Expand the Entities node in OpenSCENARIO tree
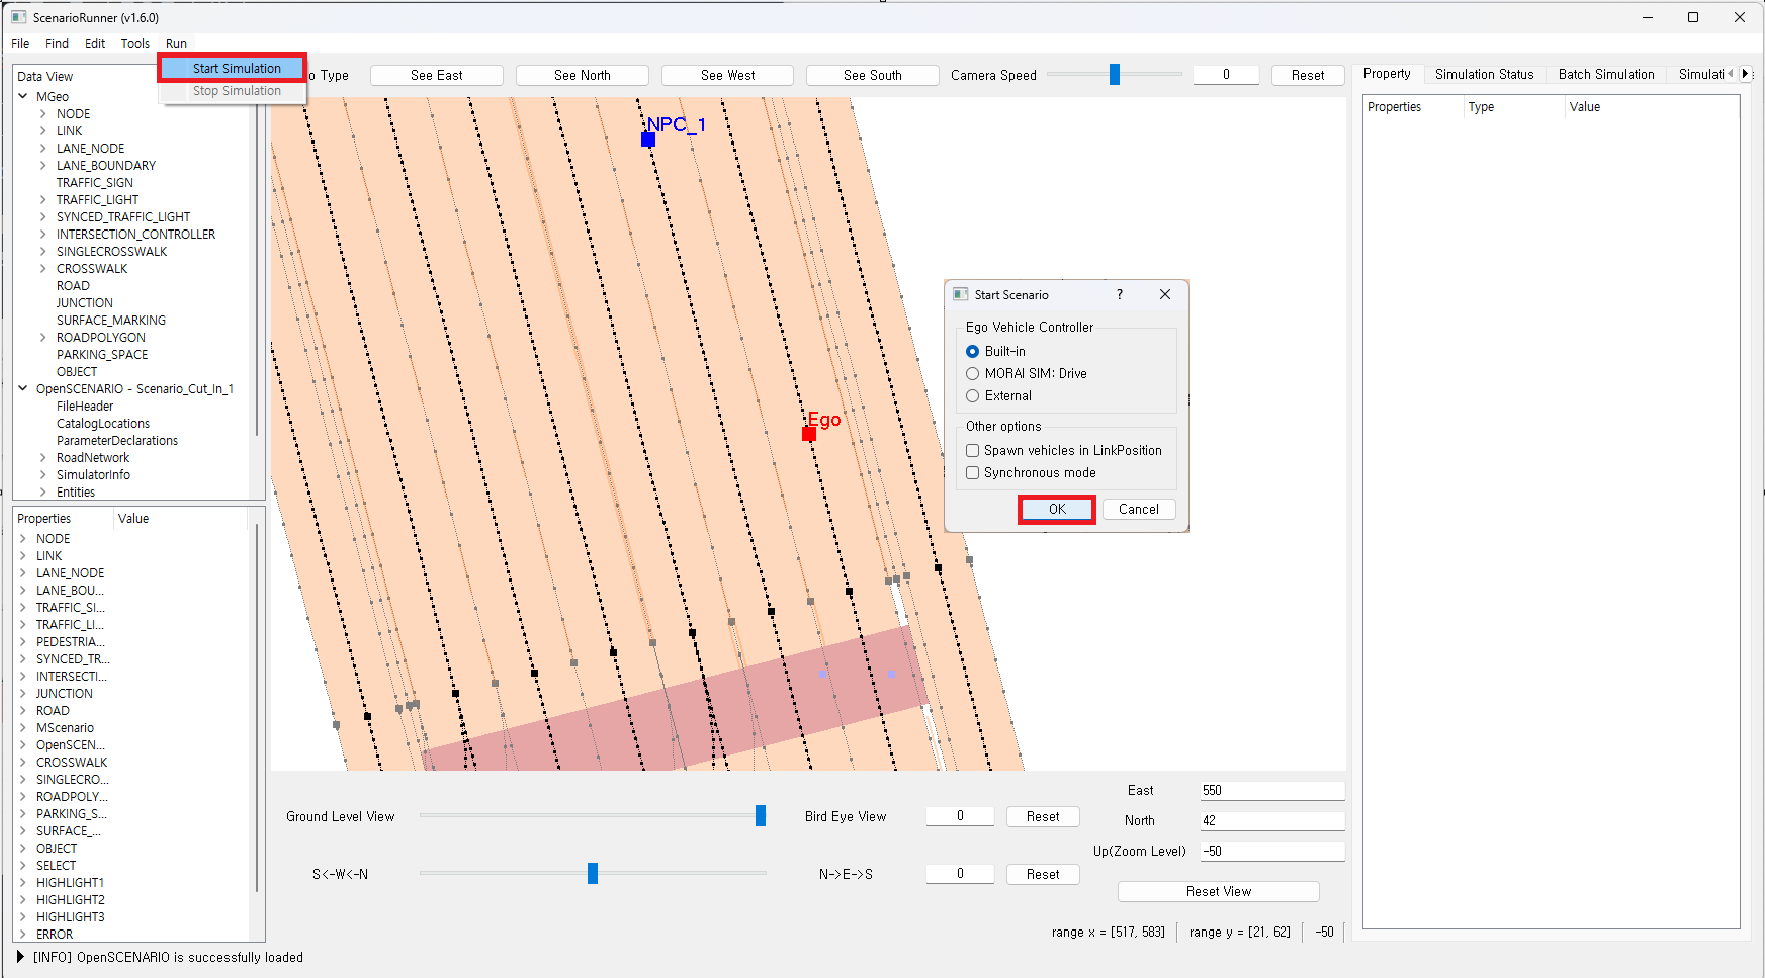Image resolution: width=1765 pixels, height=978 pixels. click(43, 492)
